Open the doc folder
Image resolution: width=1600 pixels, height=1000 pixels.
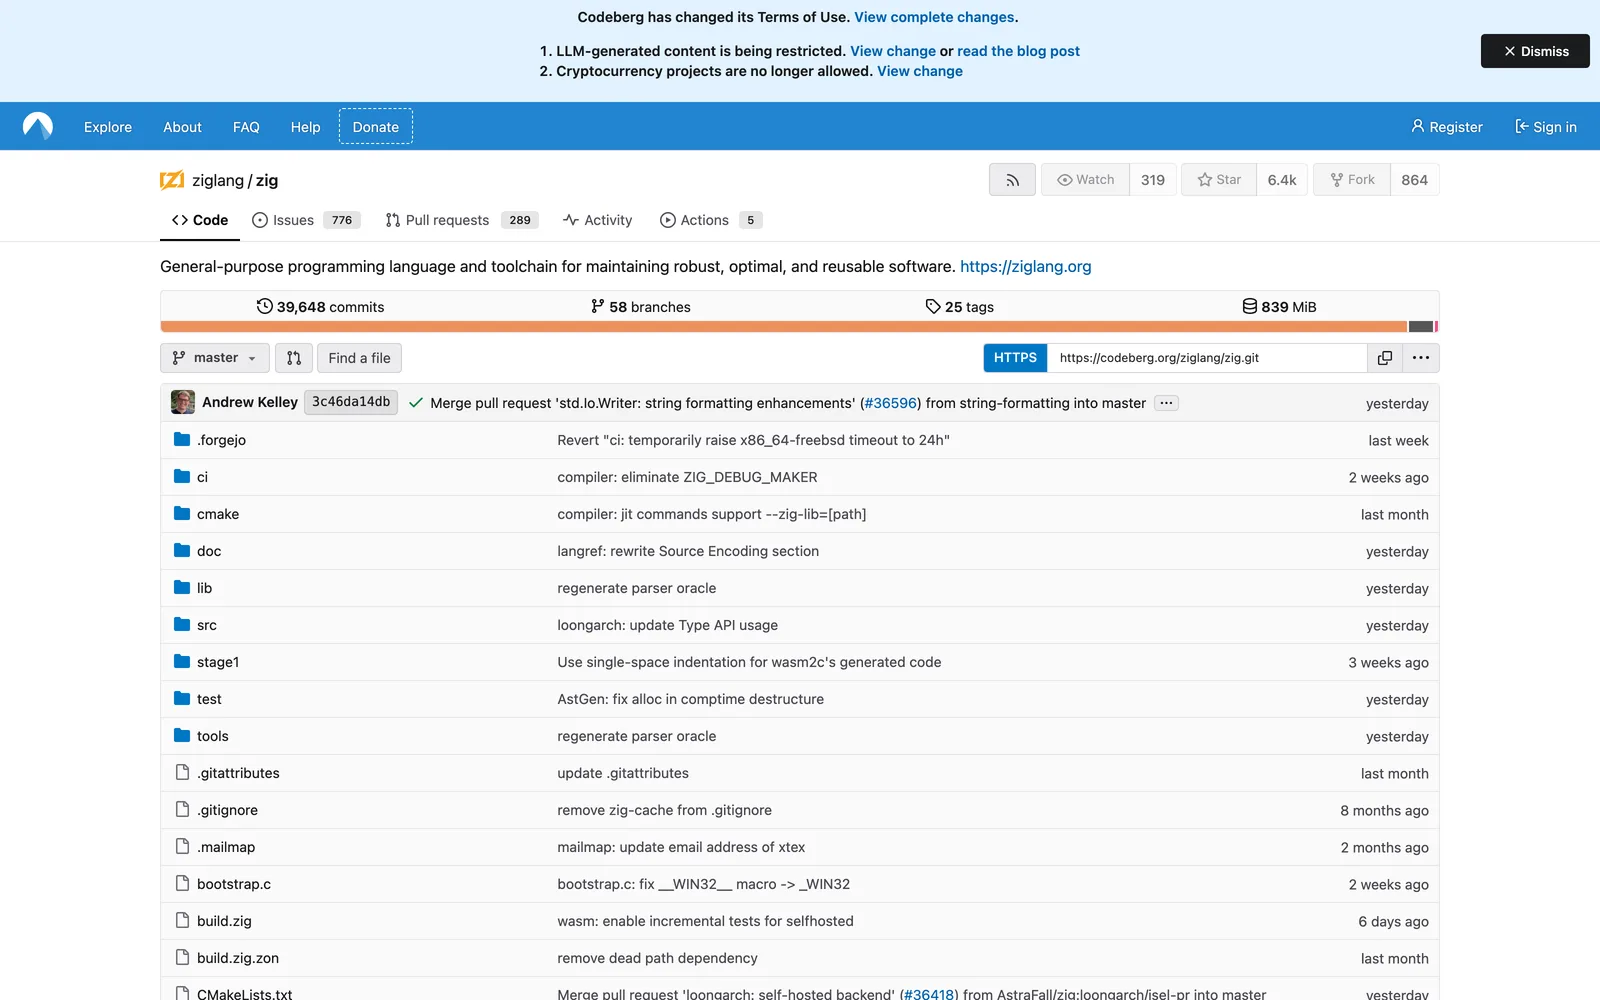[x=209, y=551]
